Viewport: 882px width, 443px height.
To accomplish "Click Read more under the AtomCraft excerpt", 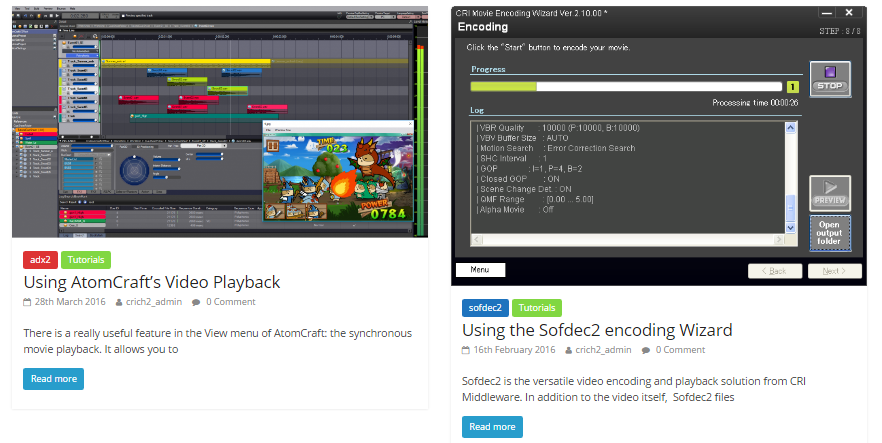I will coord(53,379).
